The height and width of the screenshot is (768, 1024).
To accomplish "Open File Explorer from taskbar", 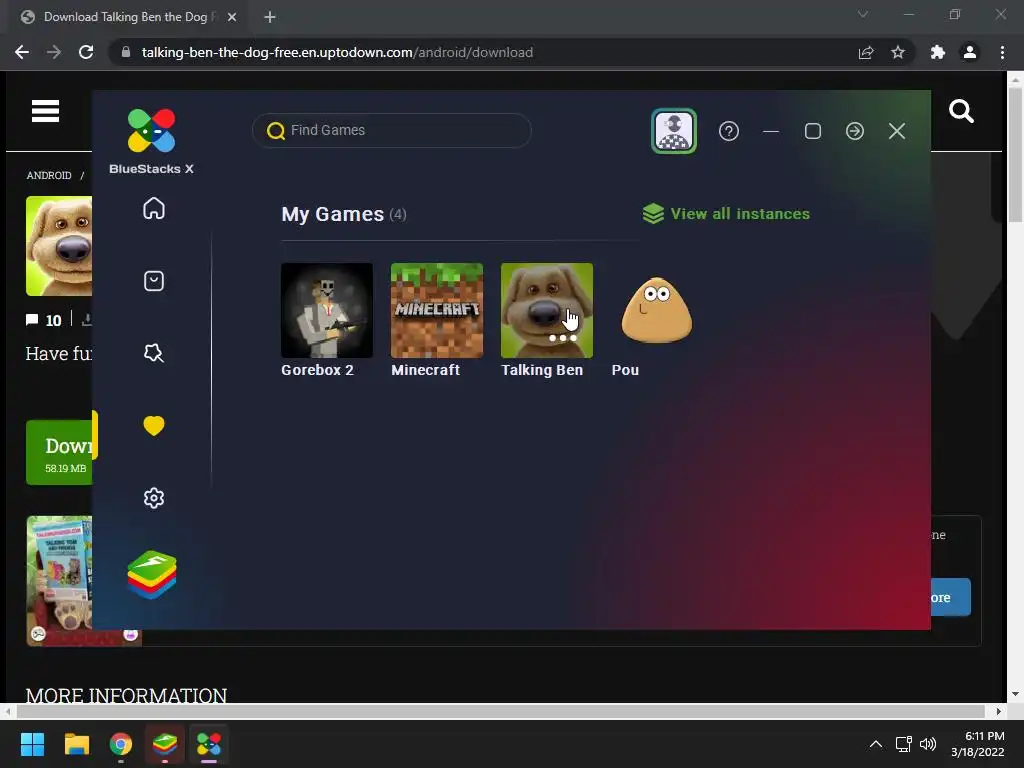I will coord(76,744).
